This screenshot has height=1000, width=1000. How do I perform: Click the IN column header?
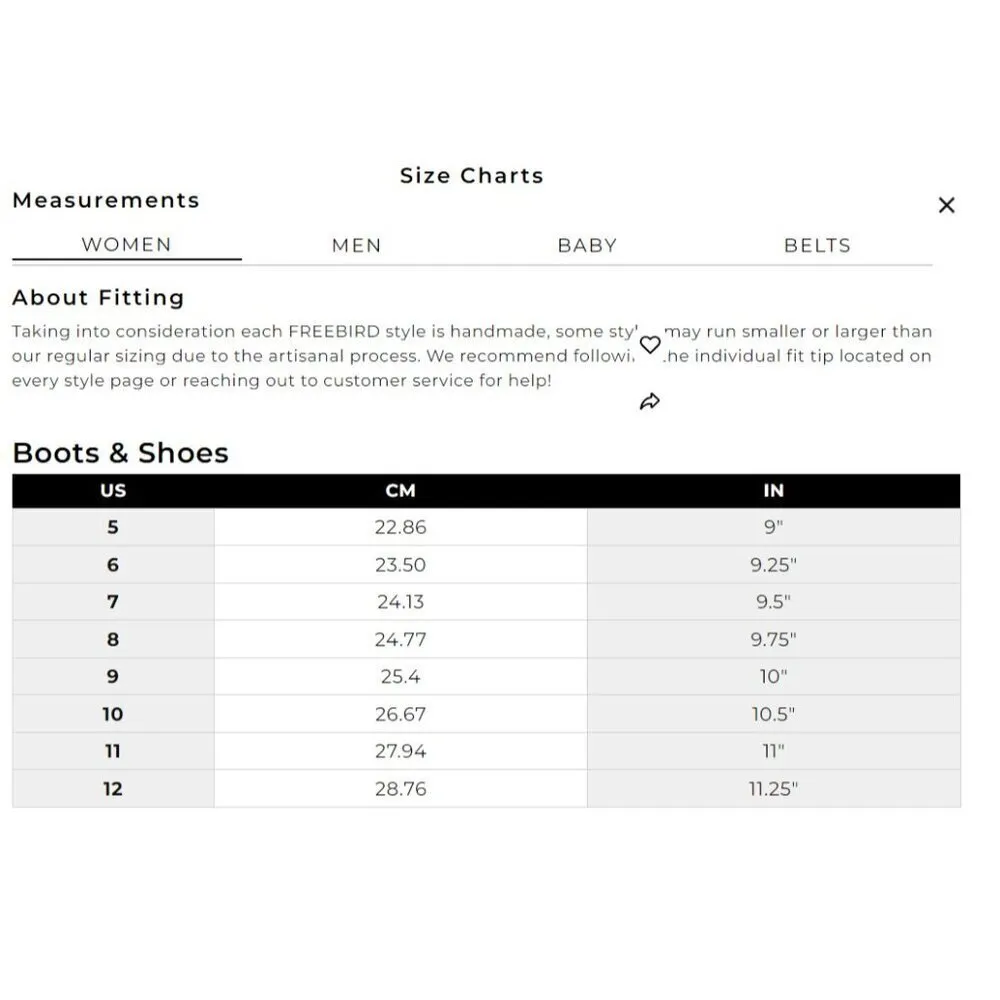click(773, 491)
